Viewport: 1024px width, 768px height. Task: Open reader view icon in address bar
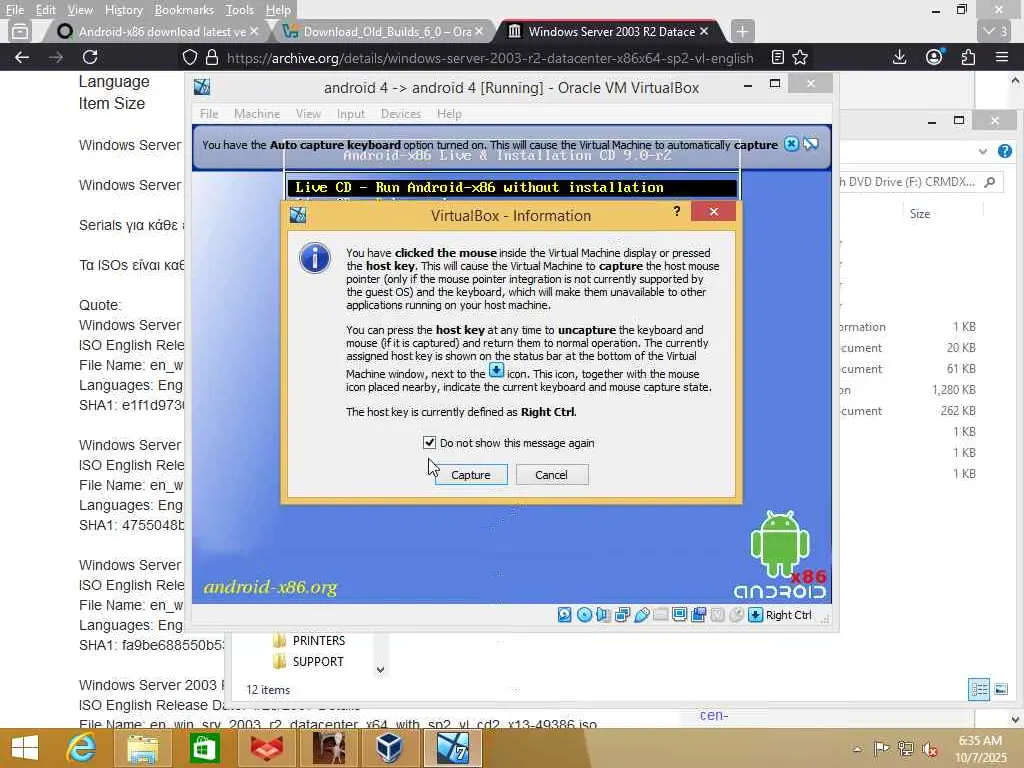[x=777, y=57]
